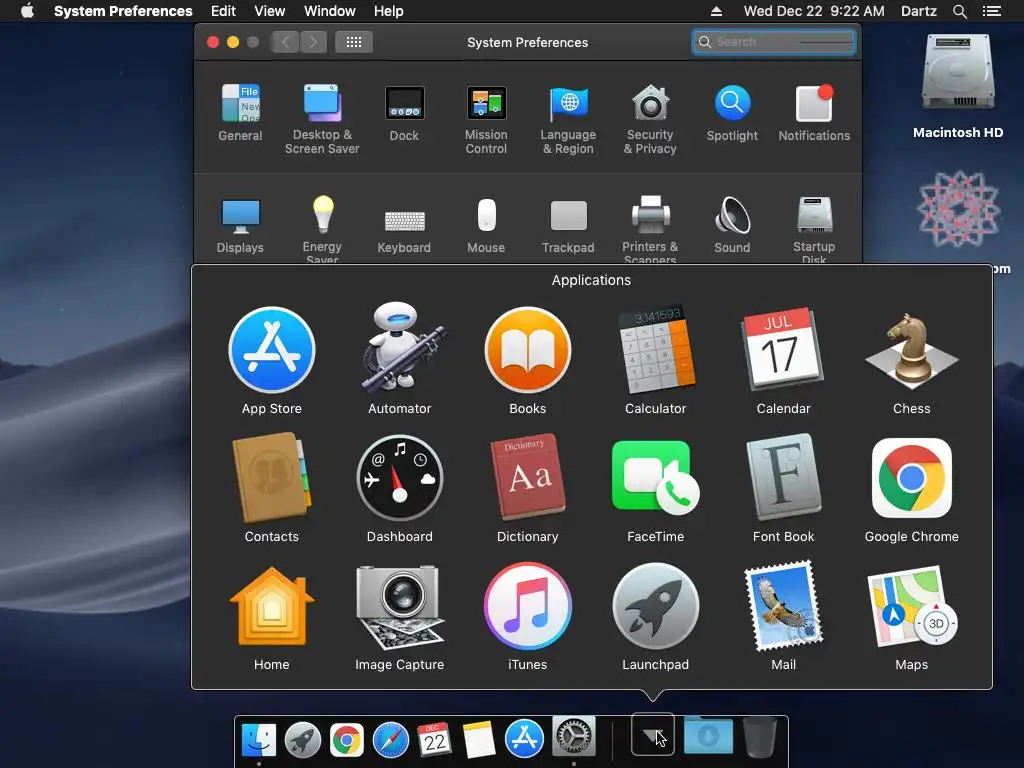
Task: Open the Edit menu
Action: tap(223, 11)
